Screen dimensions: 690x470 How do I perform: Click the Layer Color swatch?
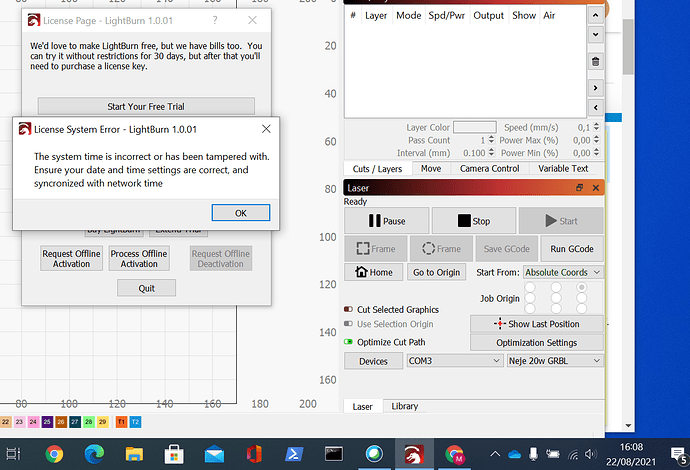[x=475, y=127]
